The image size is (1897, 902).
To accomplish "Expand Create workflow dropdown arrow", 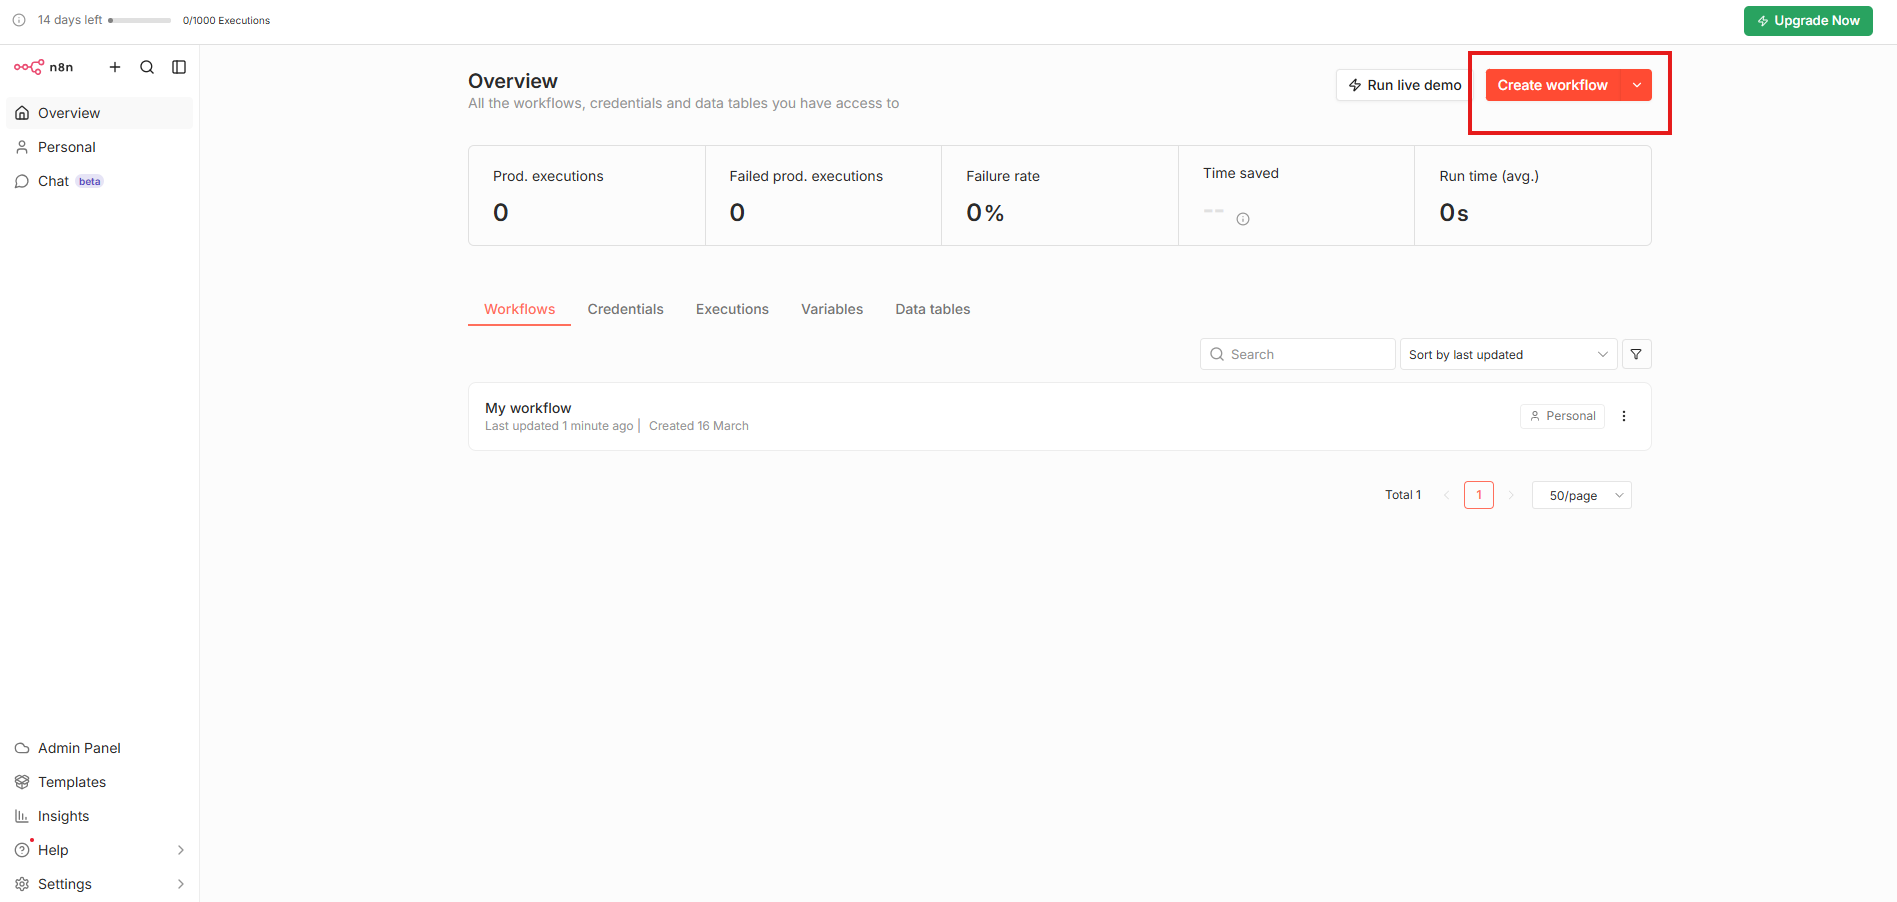I will (1637, 85).
